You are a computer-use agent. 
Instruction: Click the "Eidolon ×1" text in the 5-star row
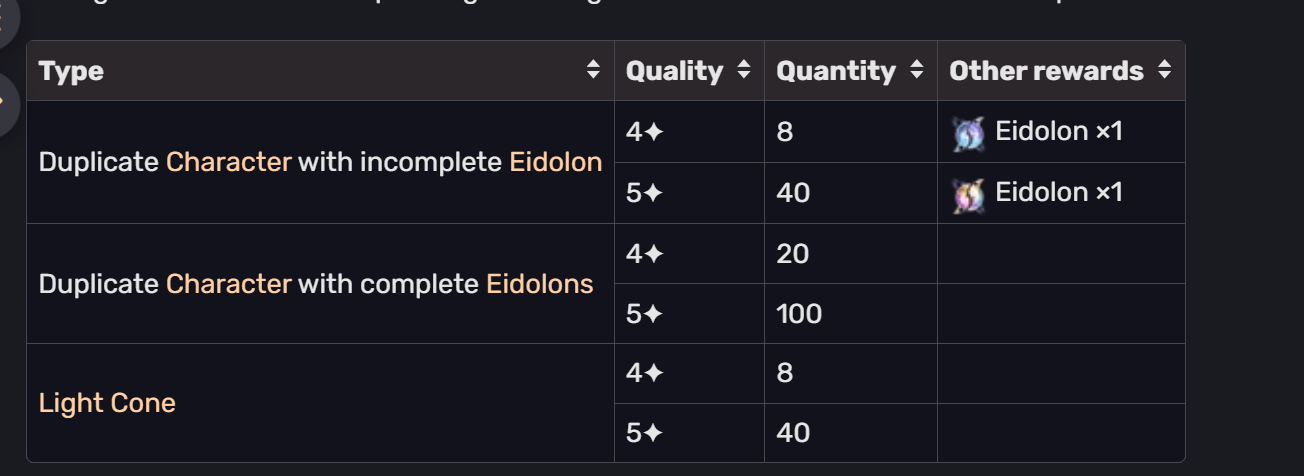(1059, 192)
